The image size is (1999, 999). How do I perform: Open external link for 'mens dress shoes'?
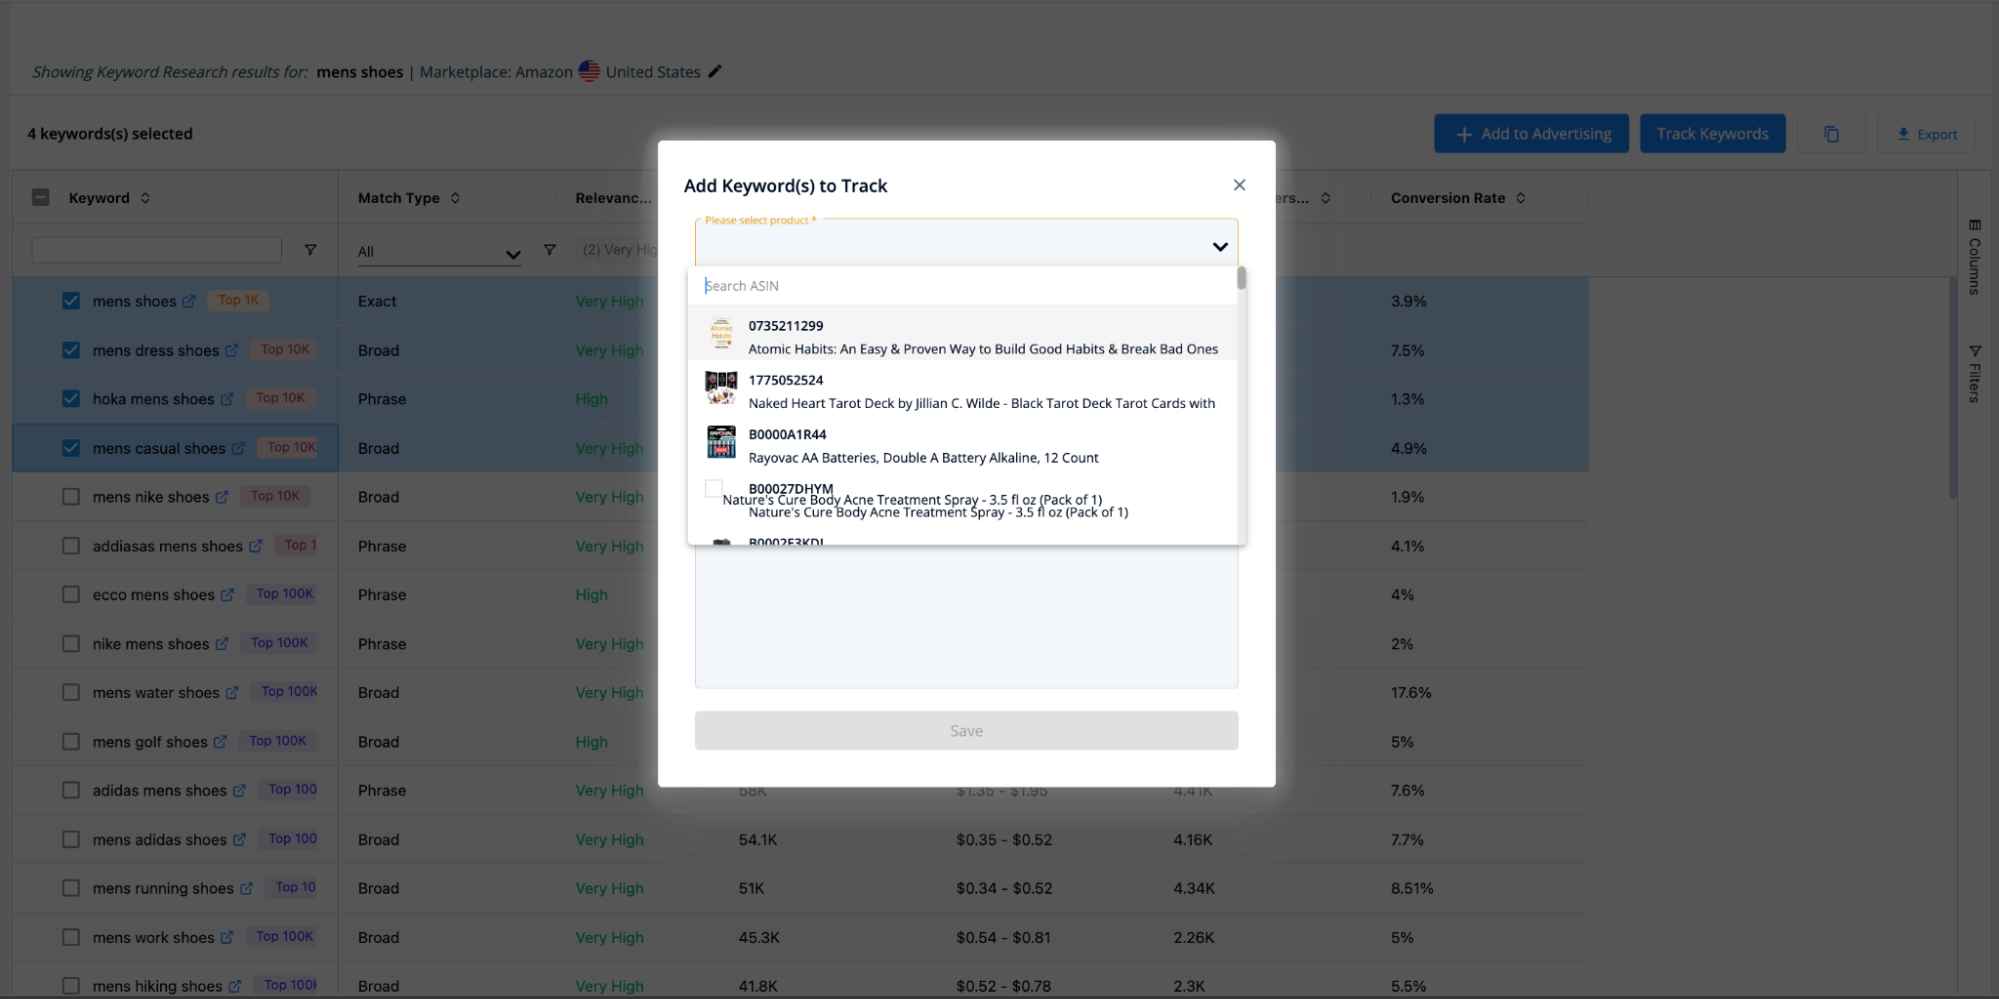point(232,350)
